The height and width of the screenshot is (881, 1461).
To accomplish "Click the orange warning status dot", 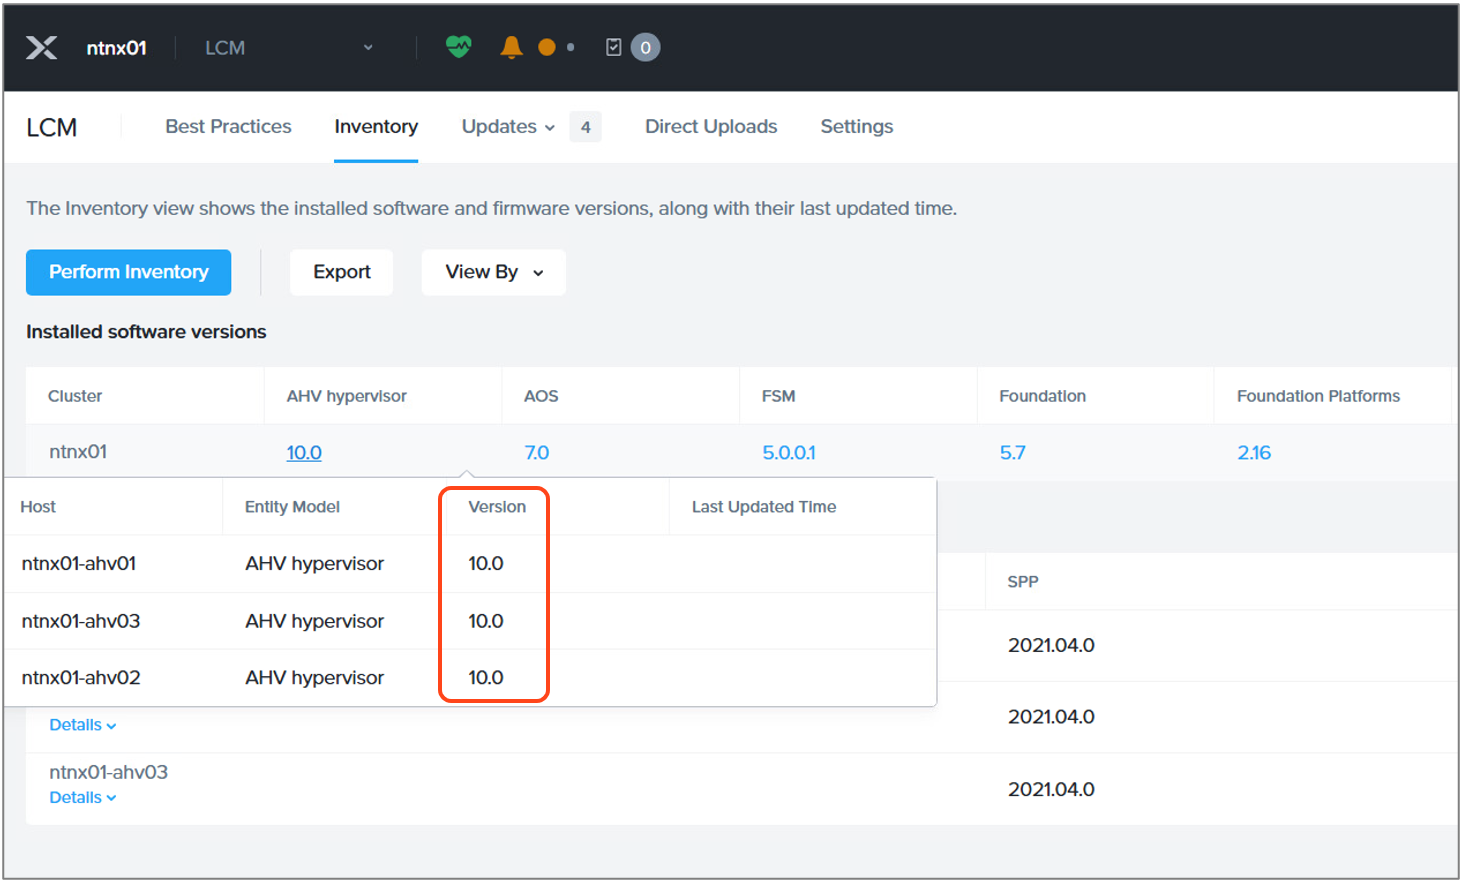I will [546, 47].
